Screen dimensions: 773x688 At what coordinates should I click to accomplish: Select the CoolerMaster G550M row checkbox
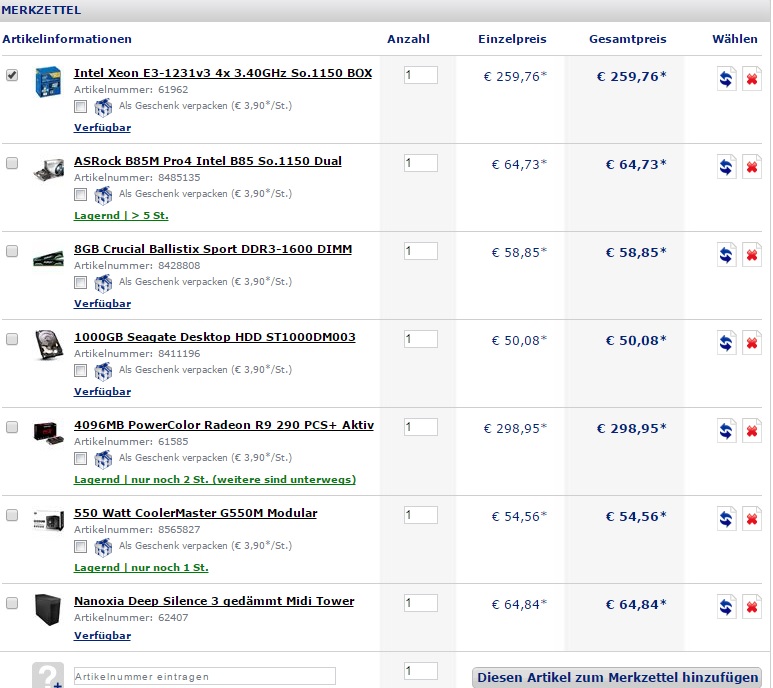12,515
